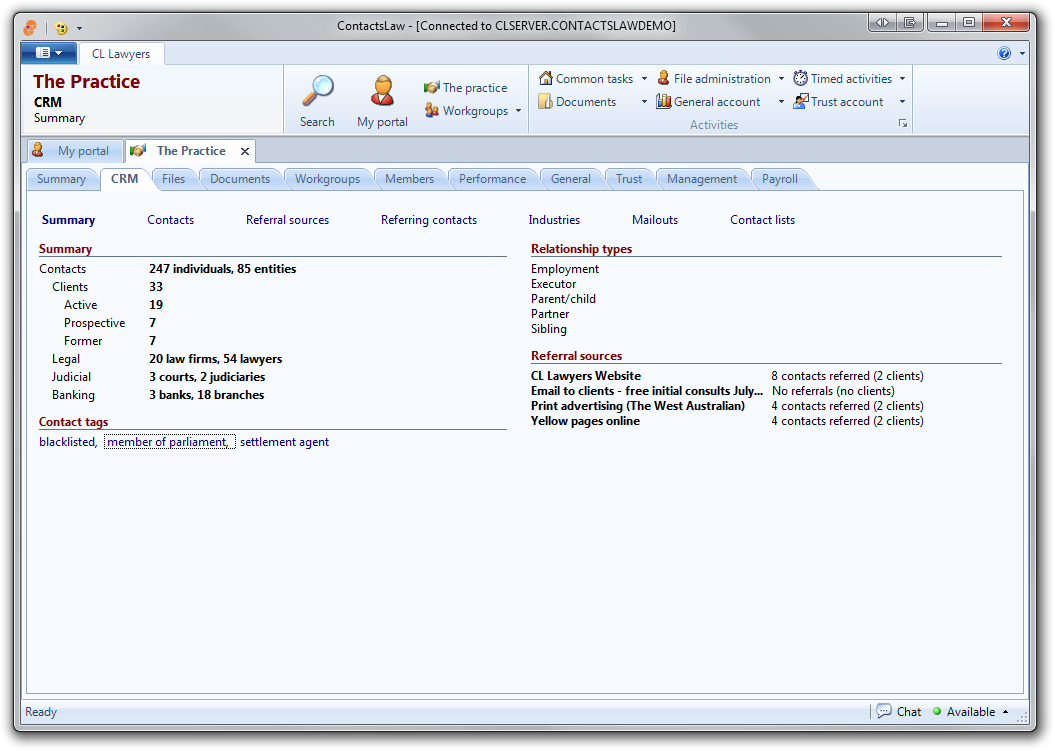The width and height of the screenshot is (1055, 751).
Task: Click the Chat speech bubble icon
Action: [x=883, y=711]
